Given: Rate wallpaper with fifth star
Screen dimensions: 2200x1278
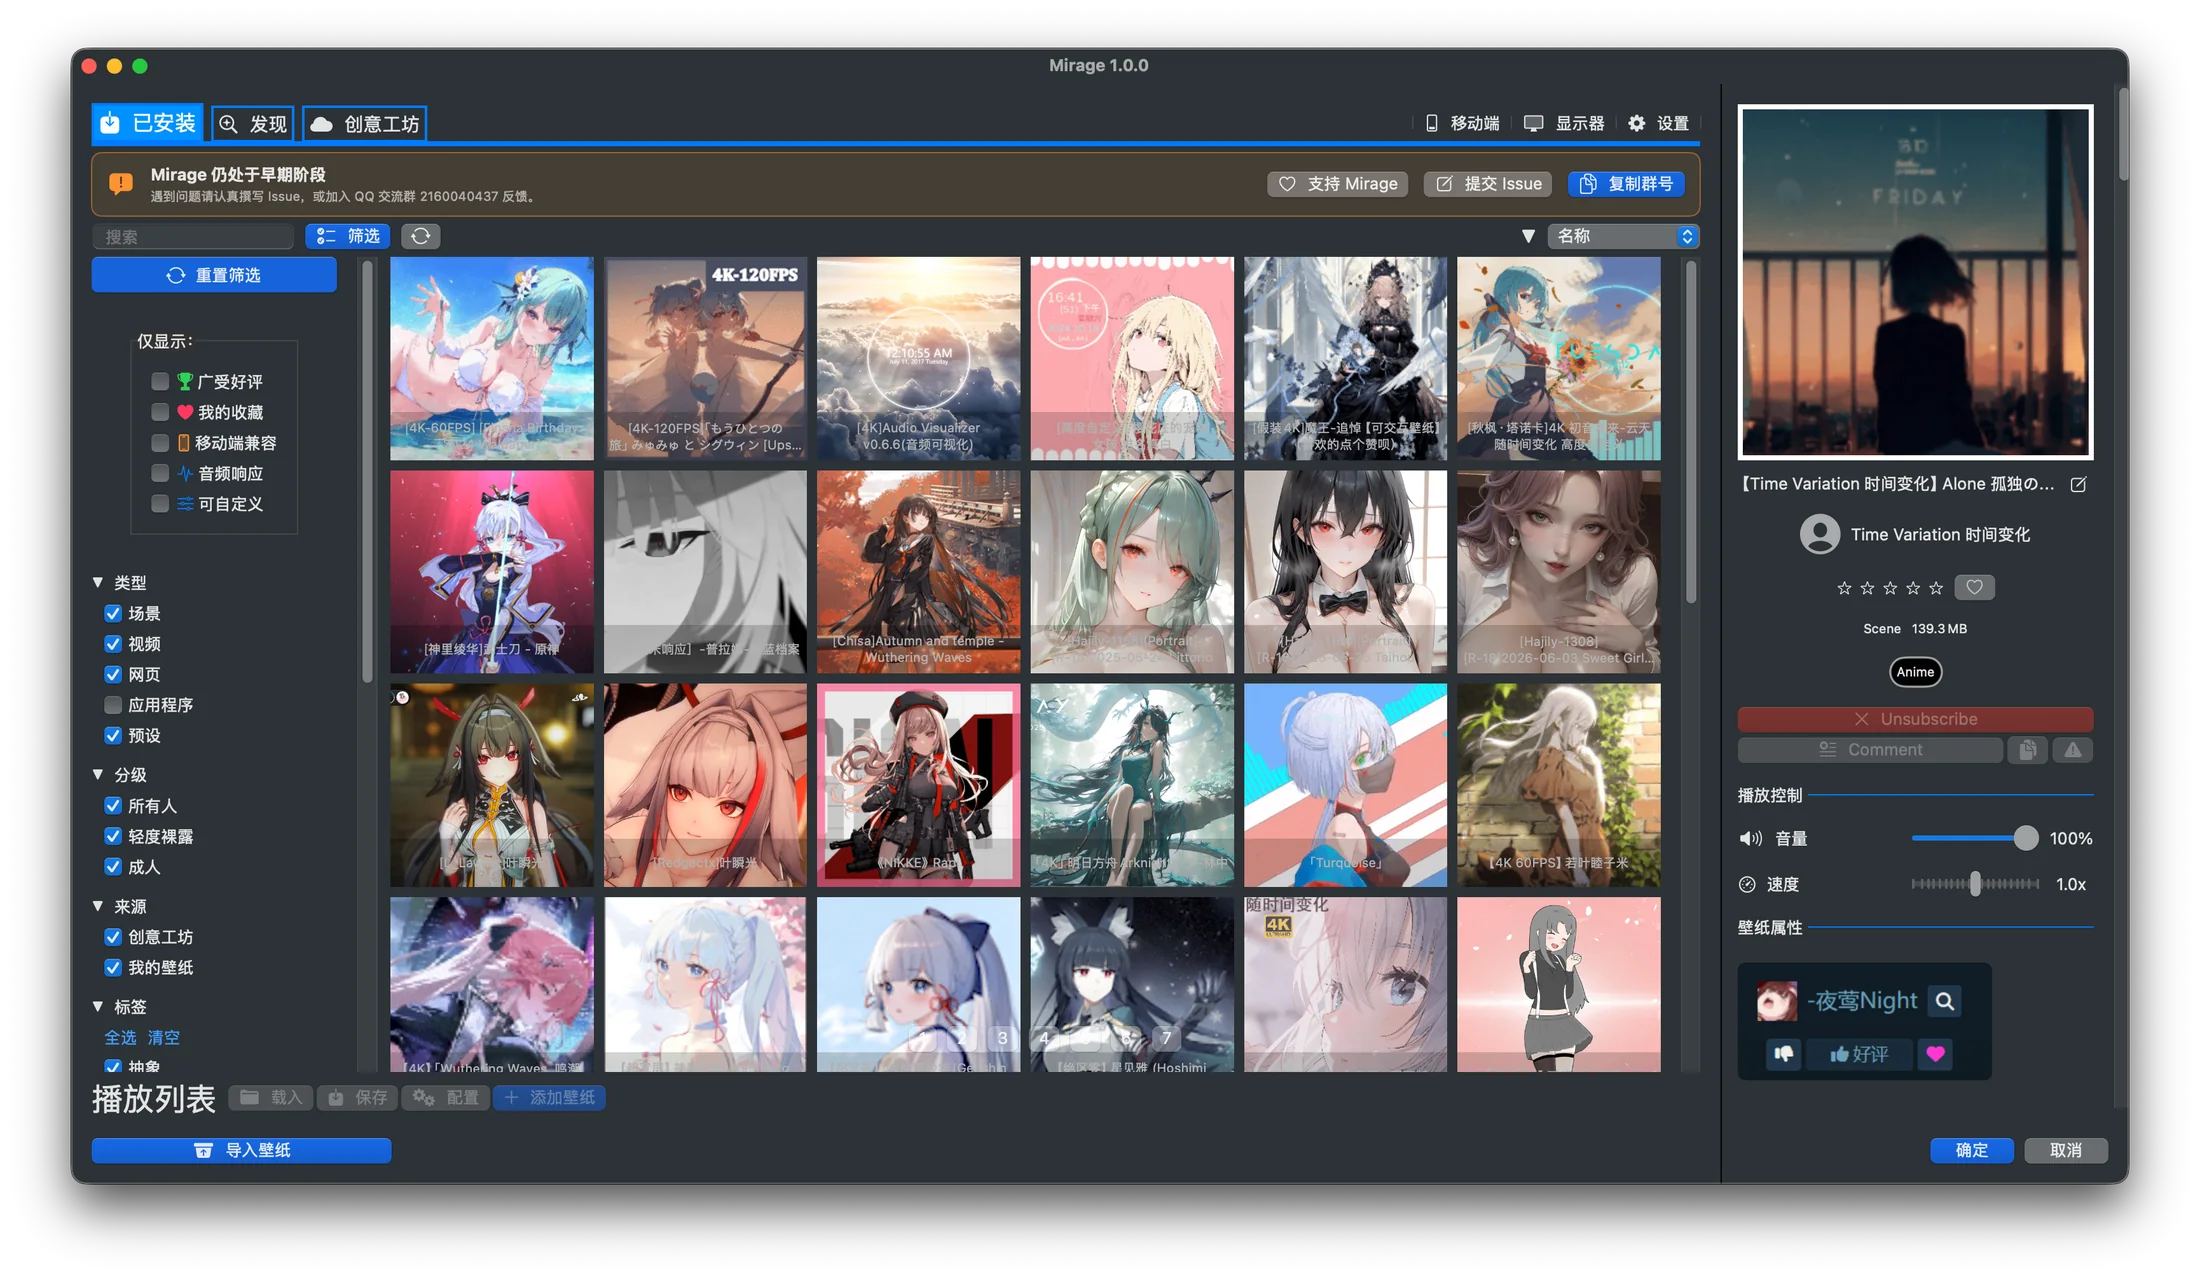Looking at the screenshot, I should [1936, 588].
